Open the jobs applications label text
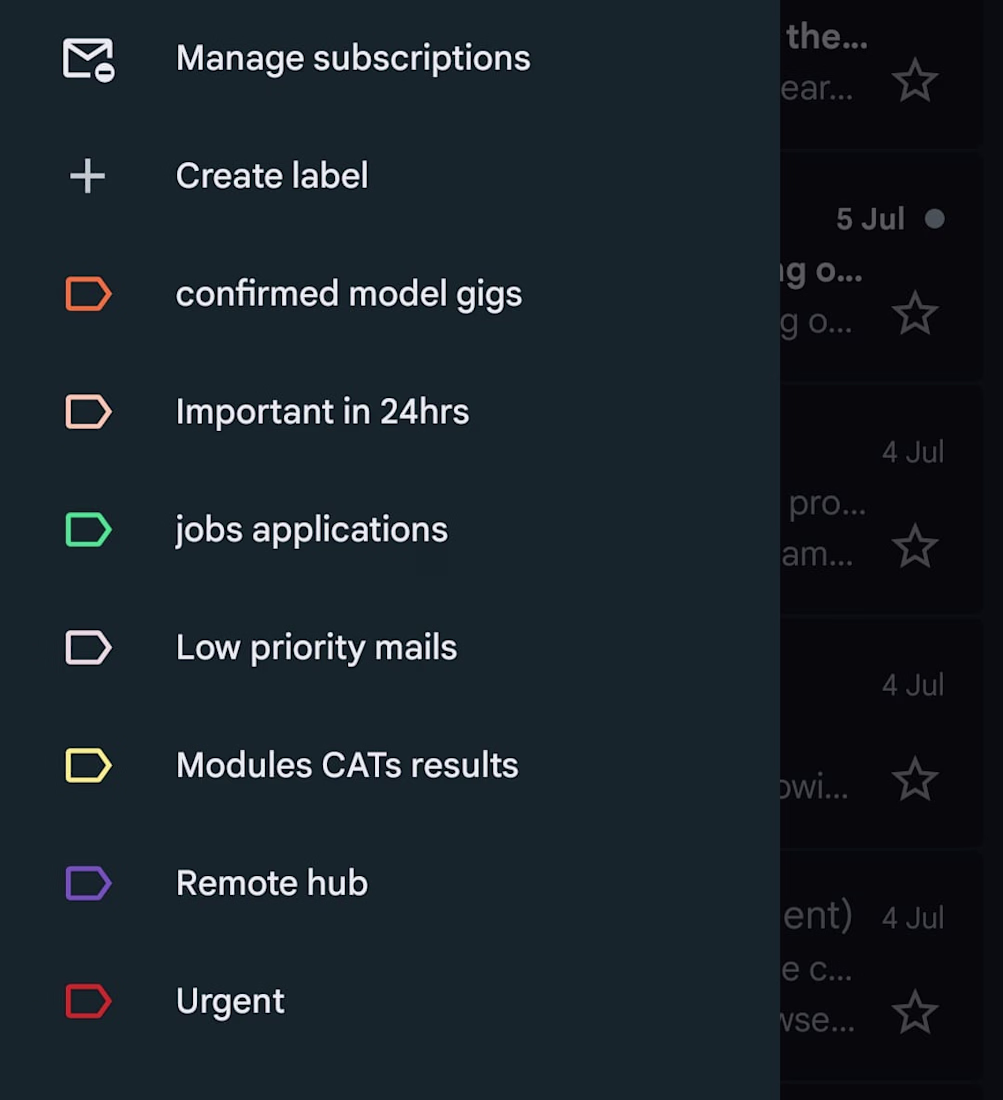Viewport: 1003px width, 1100px height. point(311,530)
